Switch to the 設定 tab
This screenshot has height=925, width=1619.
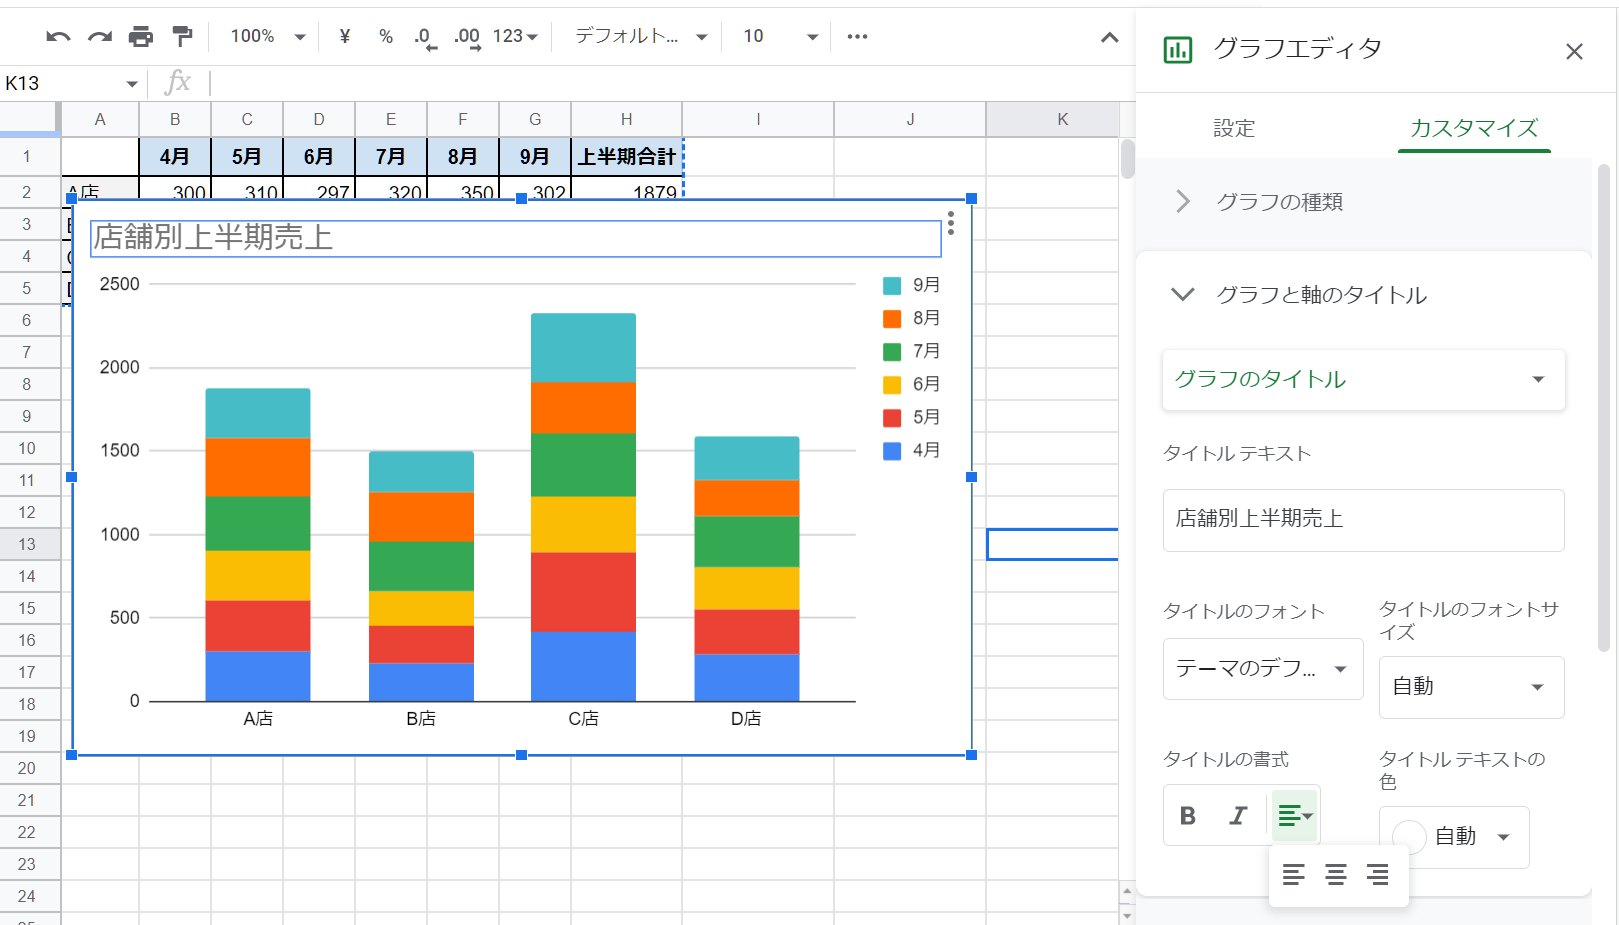(1234, 128)
